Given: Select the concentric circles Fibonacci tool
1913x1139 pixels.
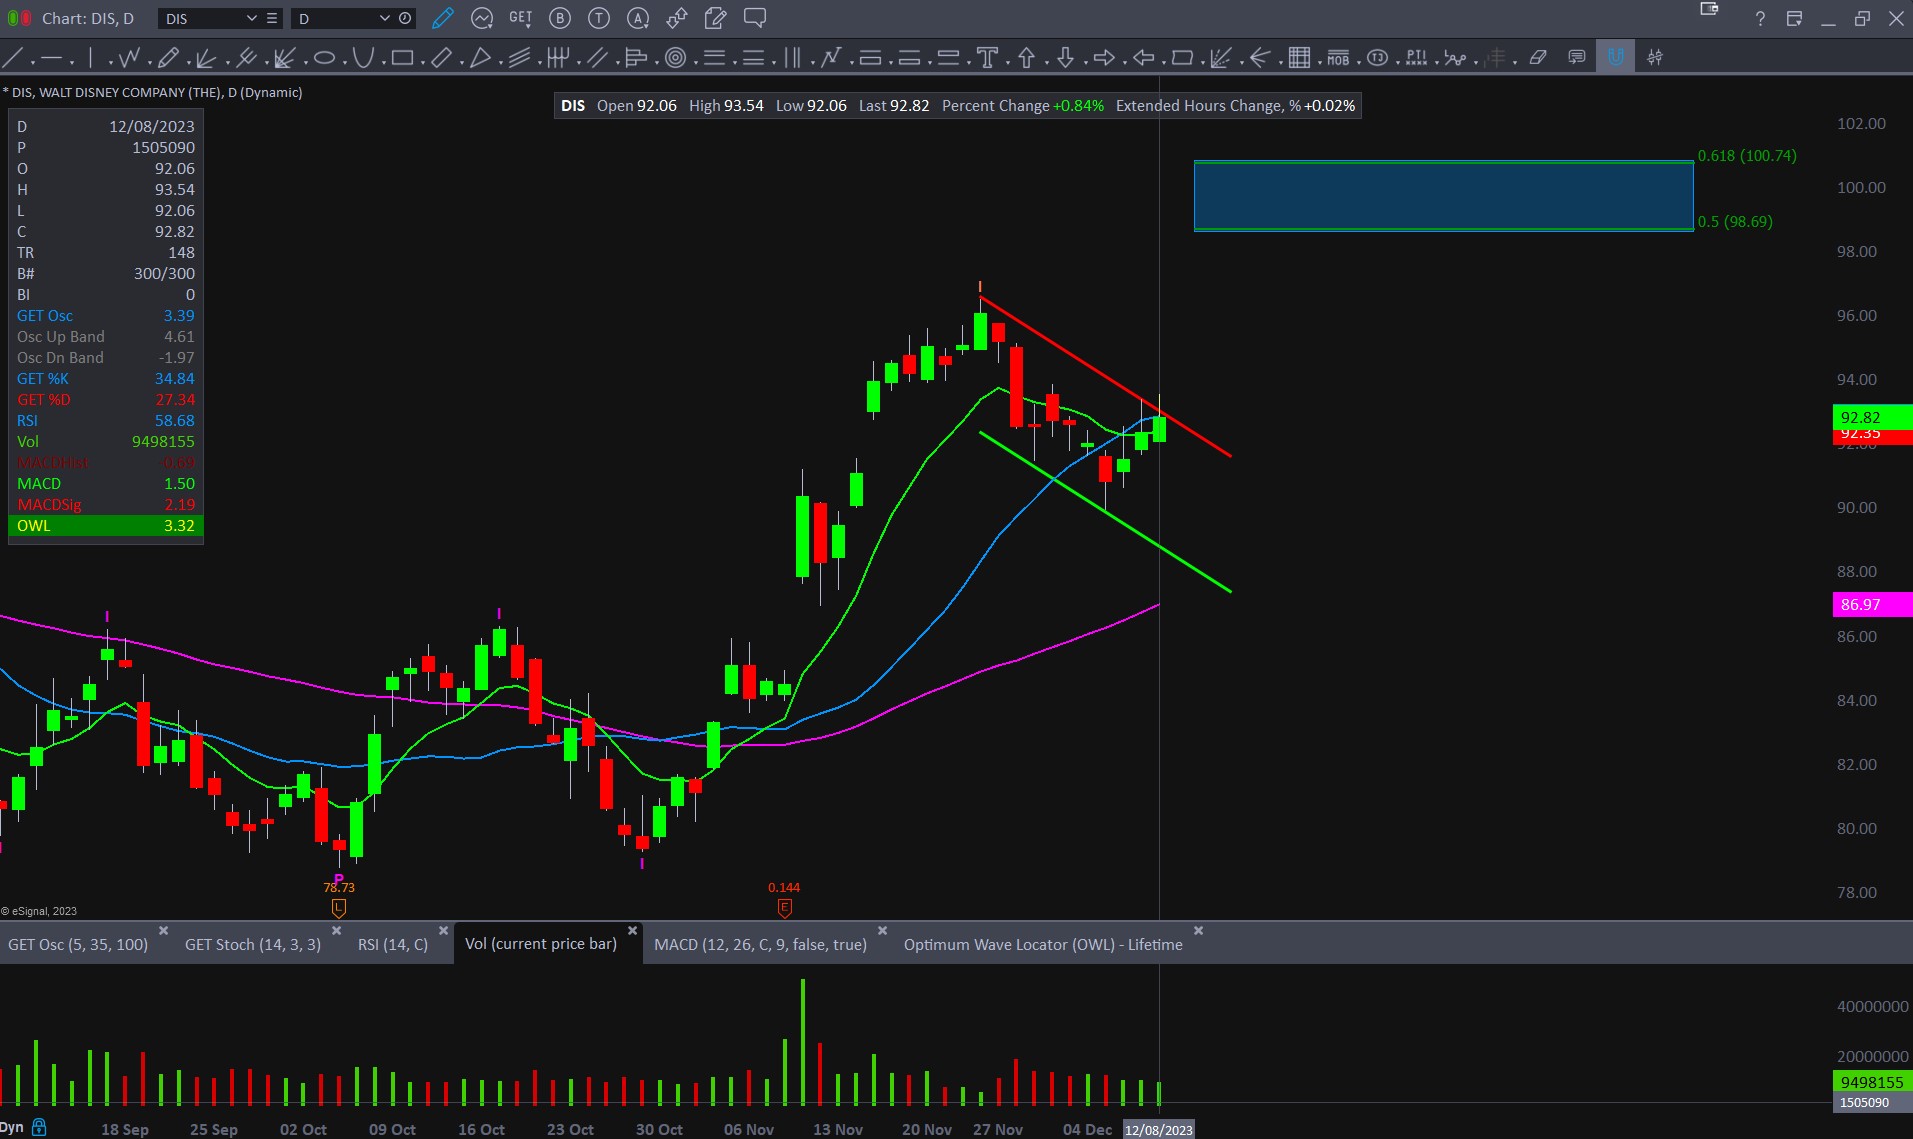Looking at the screenshot, I should point(676,58).
